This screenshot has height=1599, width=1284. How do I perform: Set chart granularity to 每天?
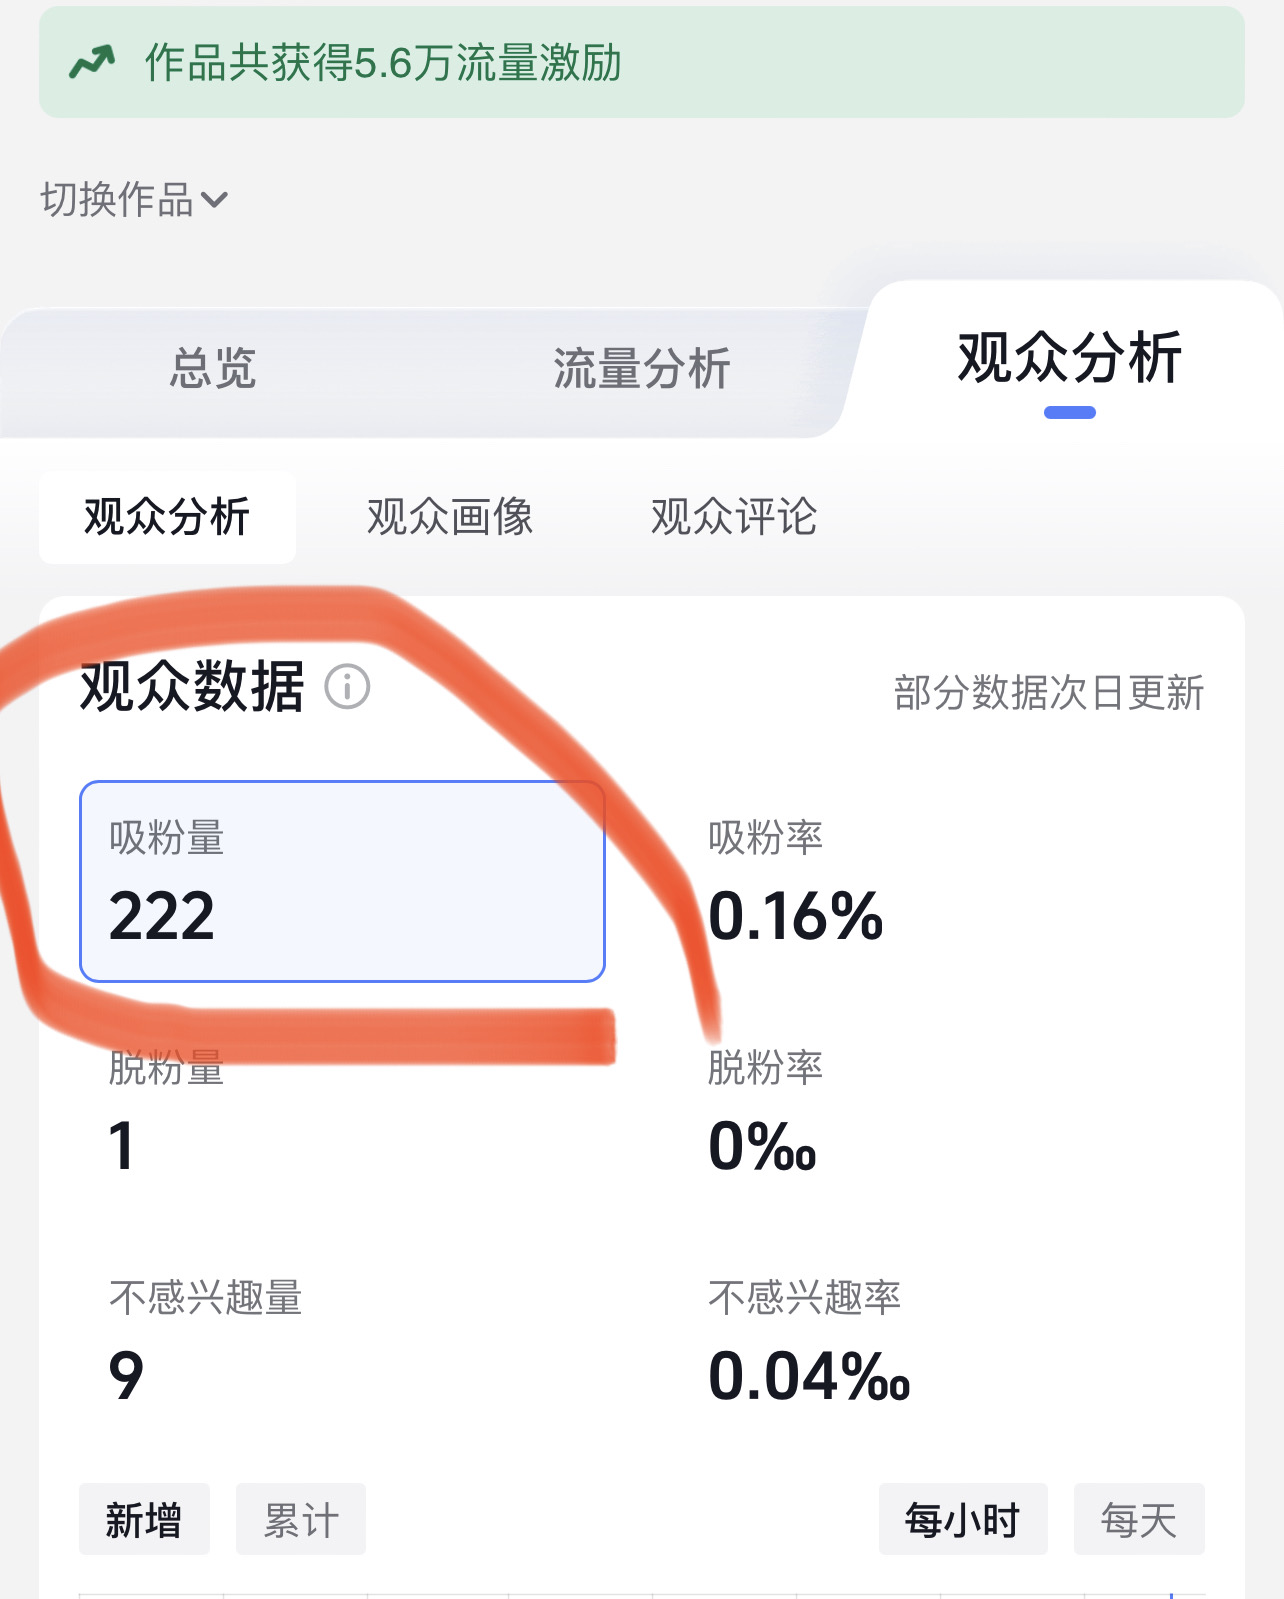pyautogui.click(x=1138, y=1520)
